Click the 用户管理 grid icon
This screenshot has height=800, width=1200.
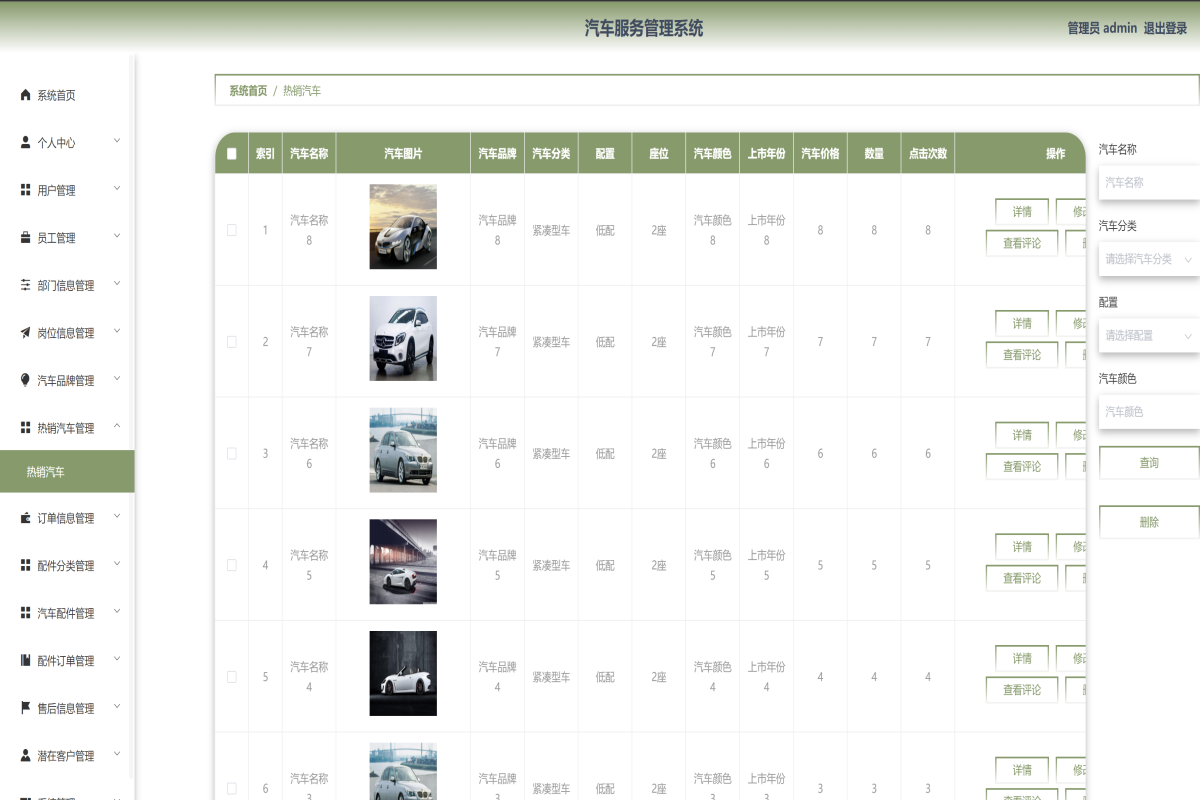click(23, 190)
